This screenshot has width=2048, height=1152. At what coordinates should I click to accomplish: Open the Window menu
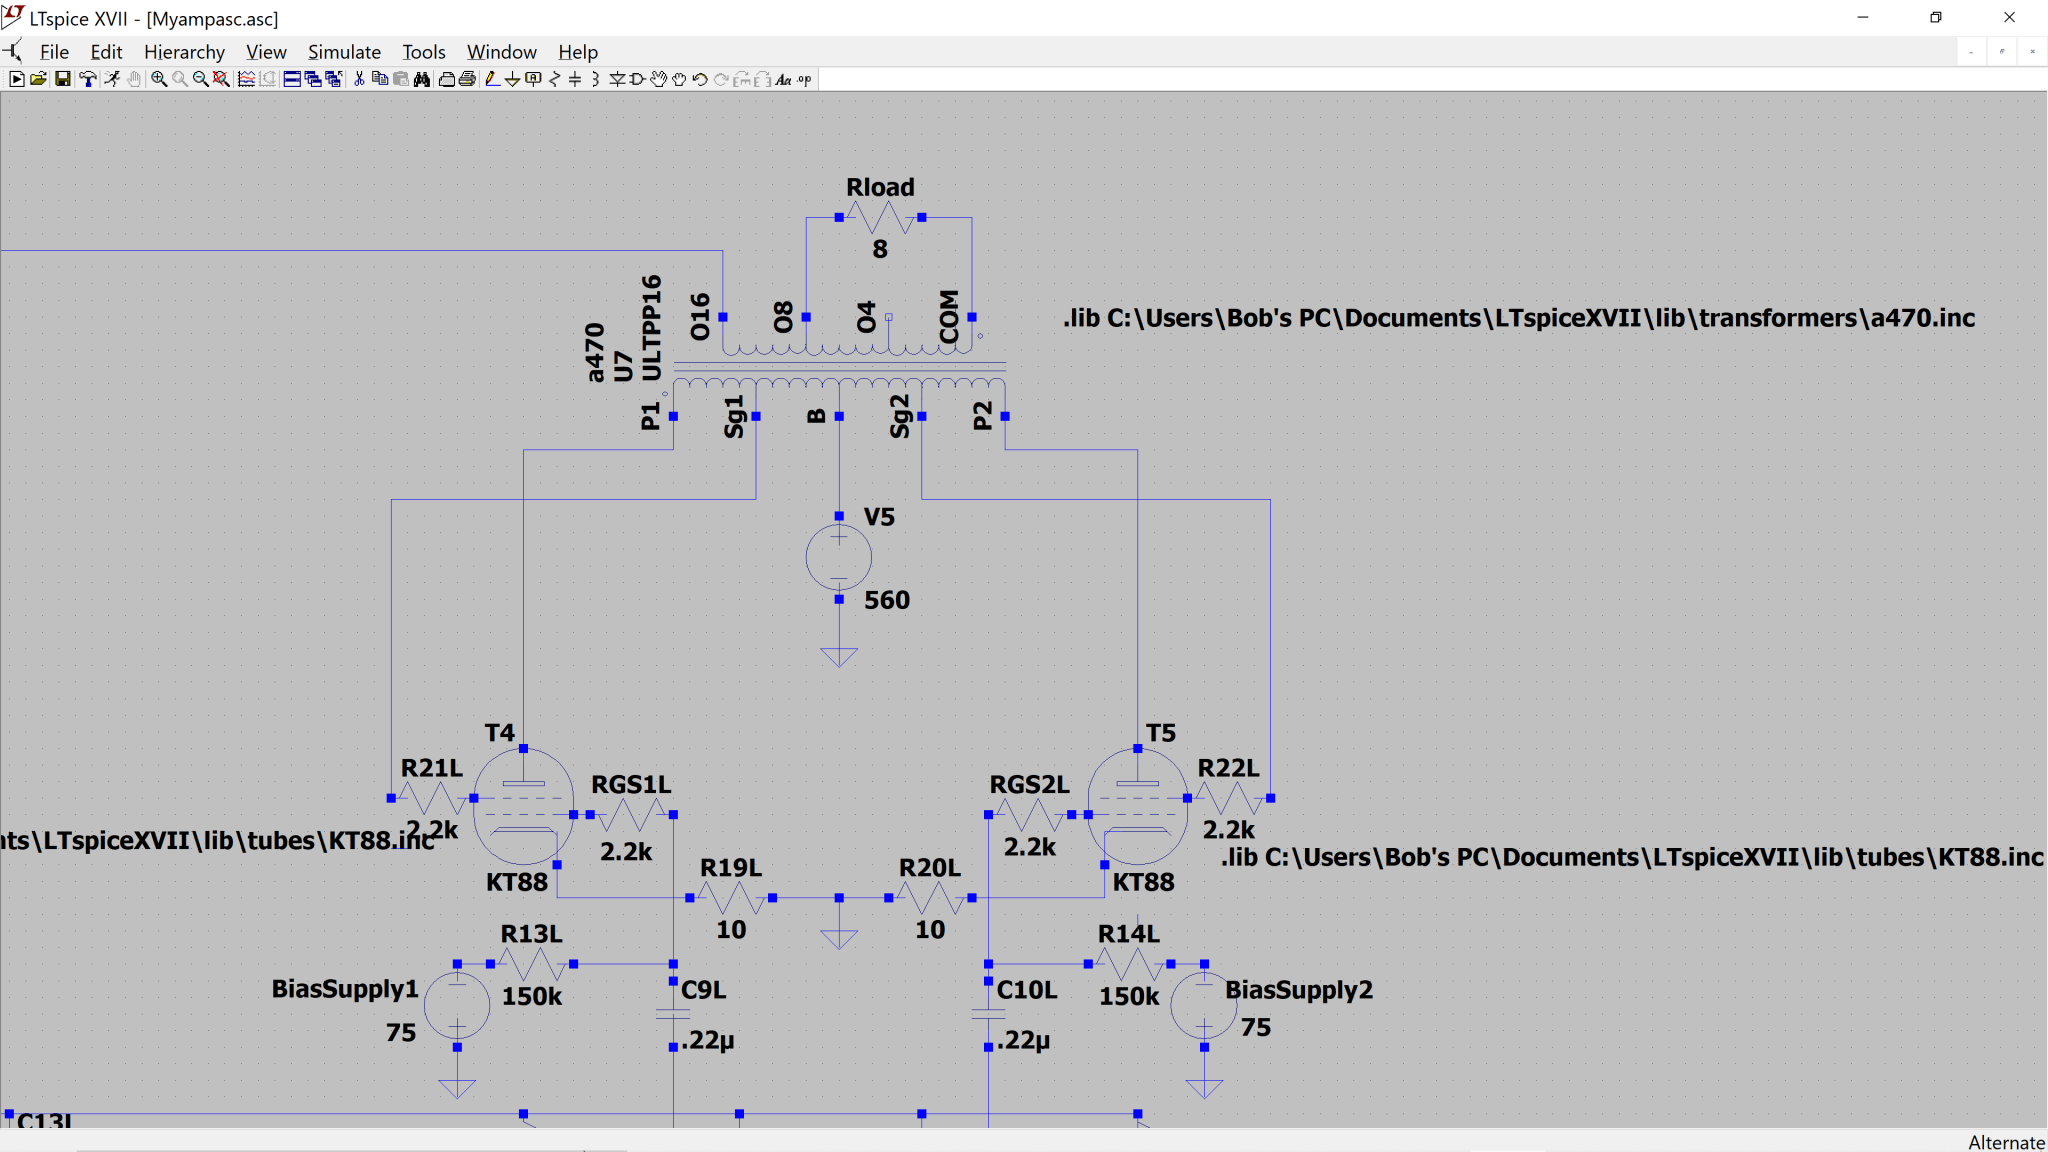(x=502, y=52)
